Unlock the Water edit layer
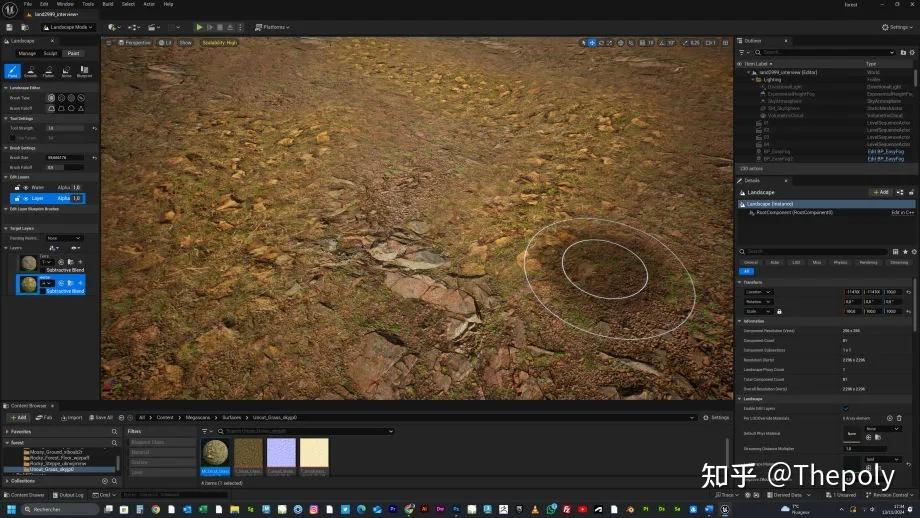 point(17,188)
